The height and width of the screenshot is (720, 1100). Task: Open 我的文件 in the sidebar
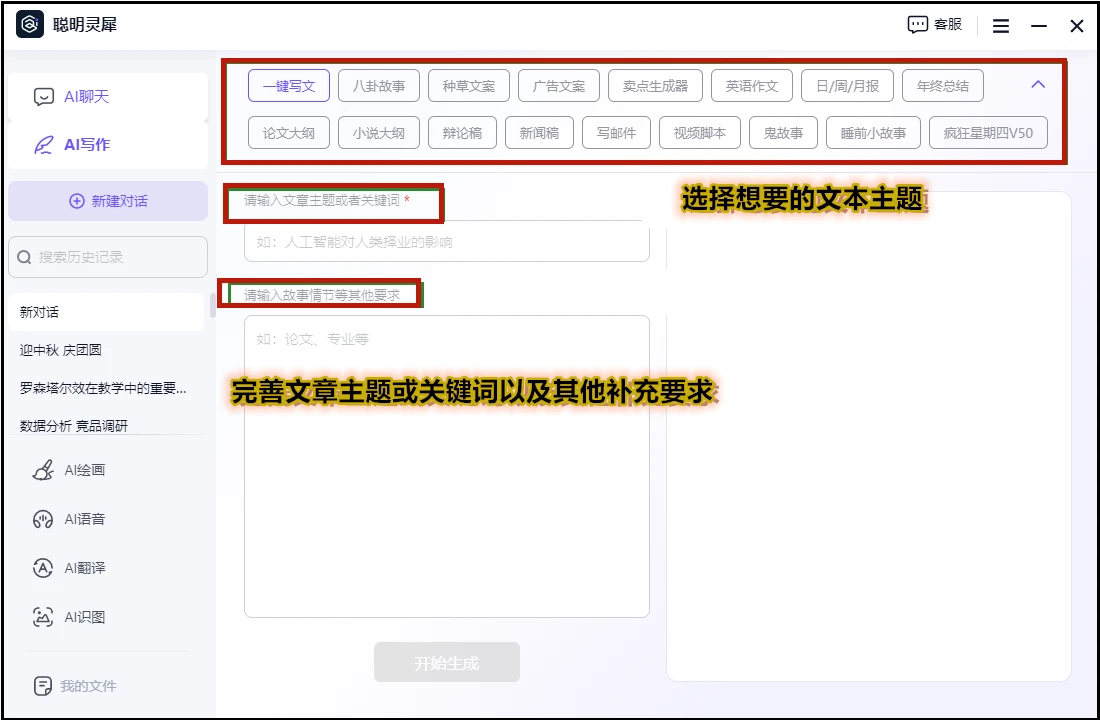(75, 686)
